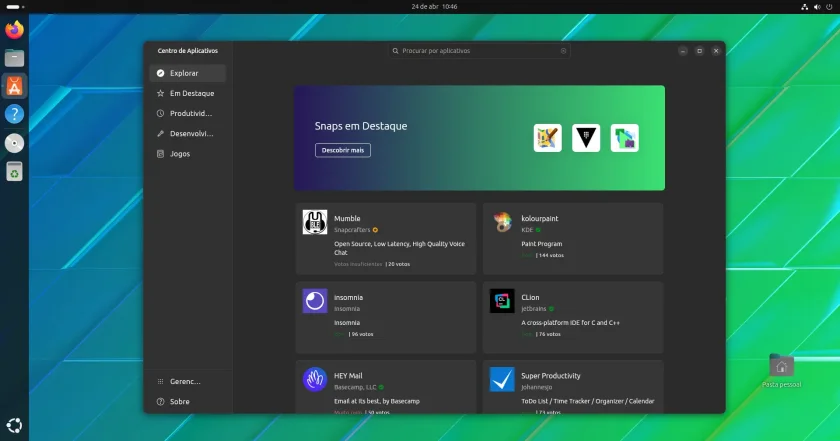Click the KDE publisher name
840x441 pixels.
(527, 230)
